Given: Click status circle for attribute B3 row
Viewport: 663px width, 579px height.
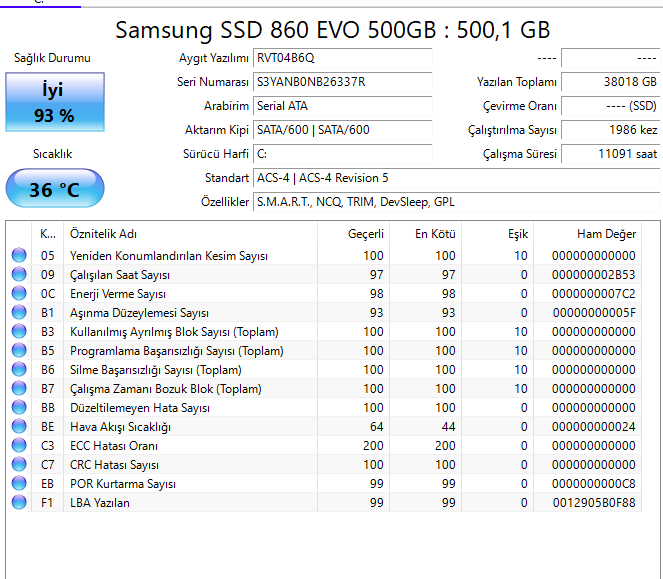Looking at the screenshot, I should 19,332.
